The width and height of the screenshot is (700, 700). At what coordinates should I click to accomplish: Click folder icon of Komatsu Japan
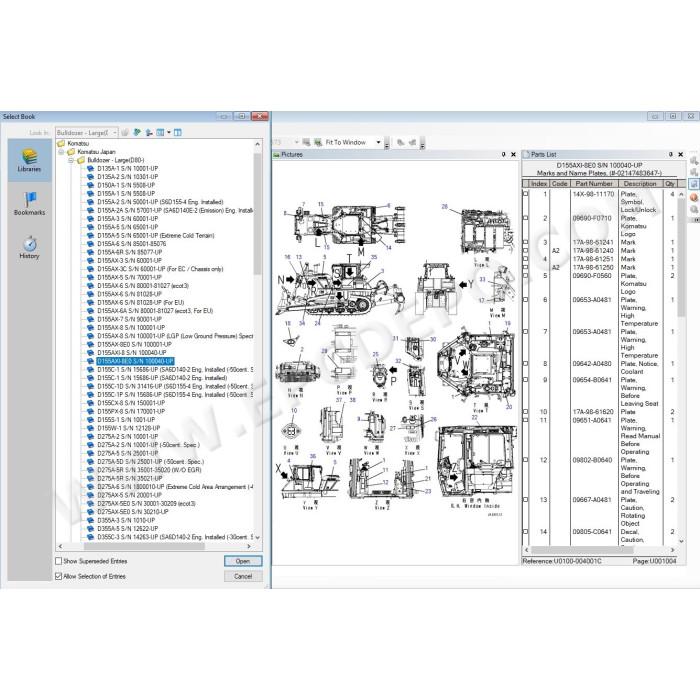click(x=71, y=152)
